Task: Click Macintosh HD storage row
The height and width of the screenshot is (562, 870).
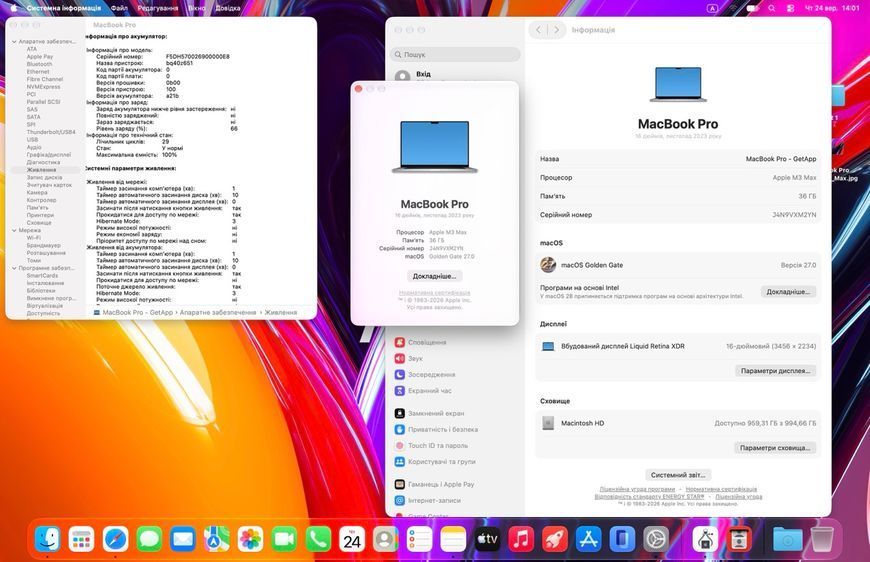Action: [678, 423]
